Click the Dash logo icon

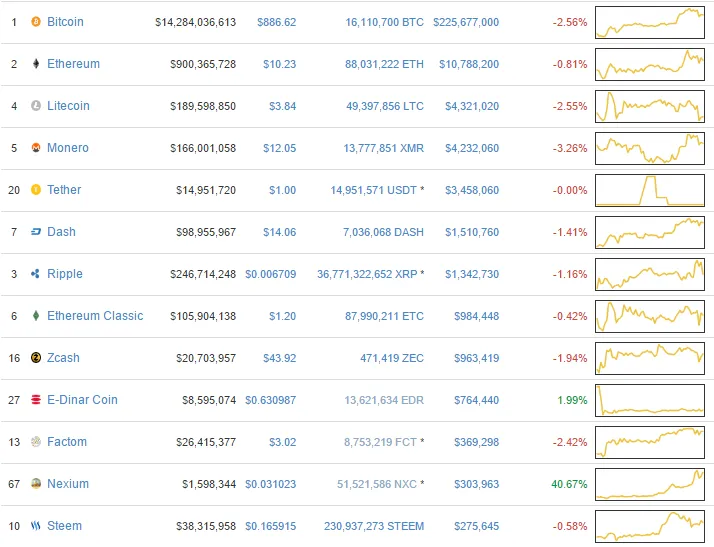(x=36, y=232)
